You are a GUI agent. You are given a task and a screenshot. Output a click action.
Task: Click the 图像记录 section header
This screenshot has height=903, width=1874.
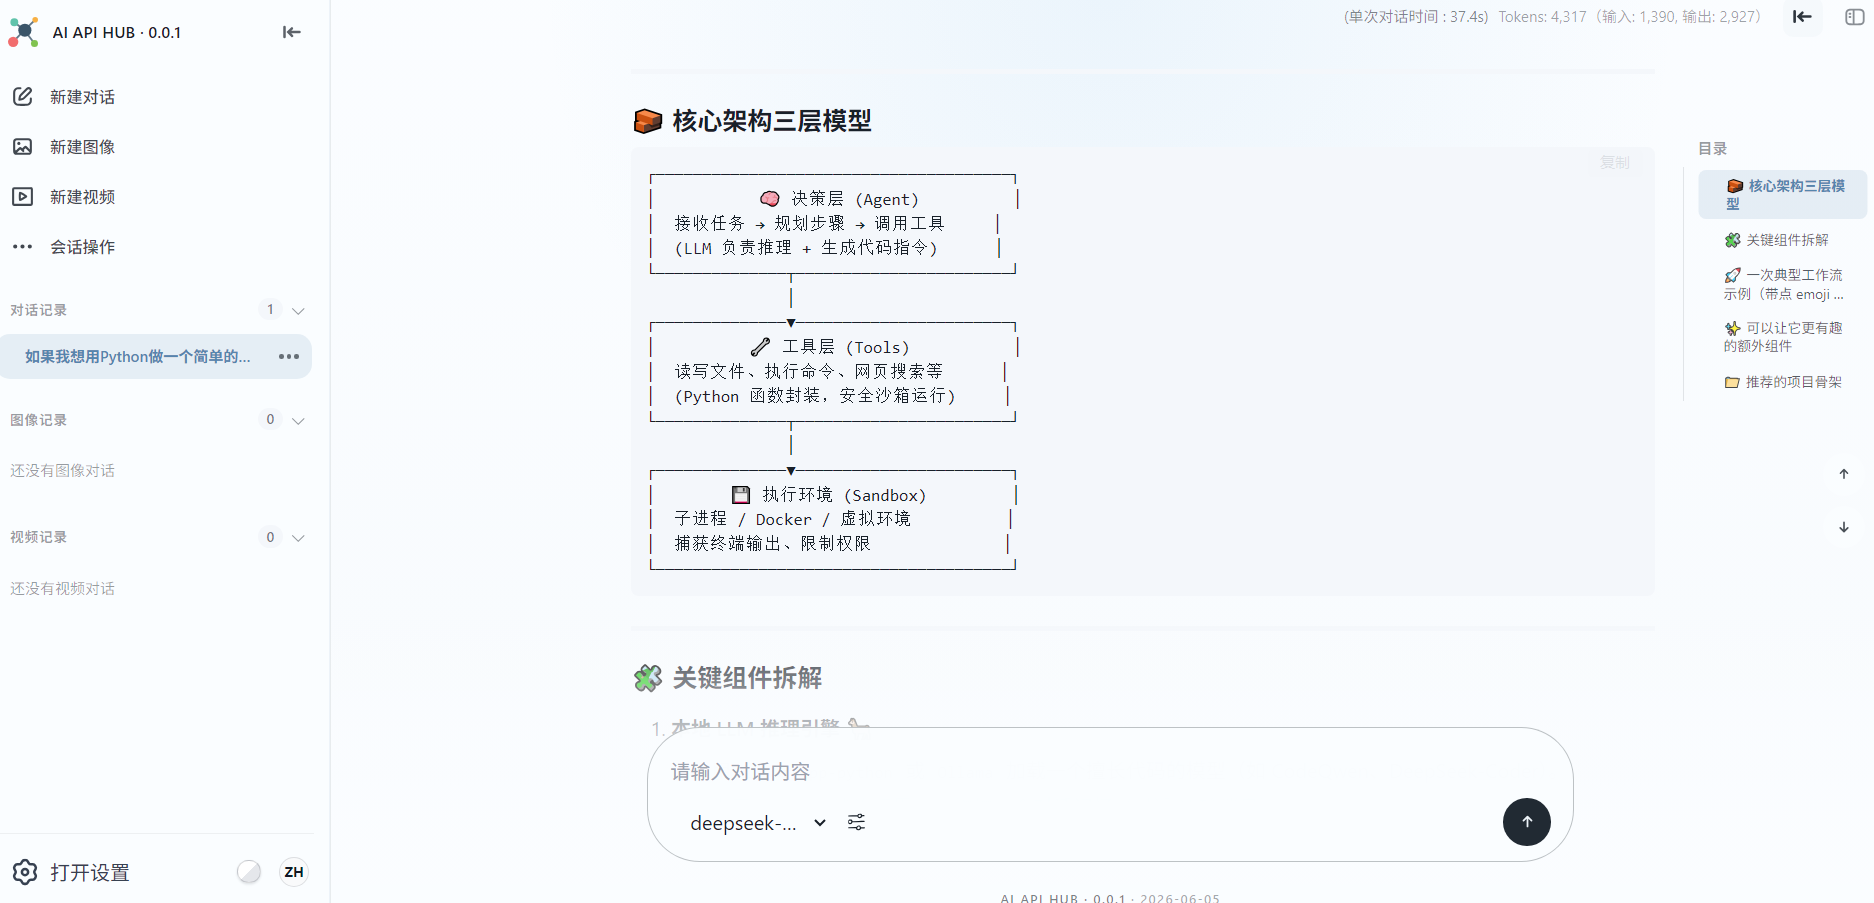tap(39, 420)
